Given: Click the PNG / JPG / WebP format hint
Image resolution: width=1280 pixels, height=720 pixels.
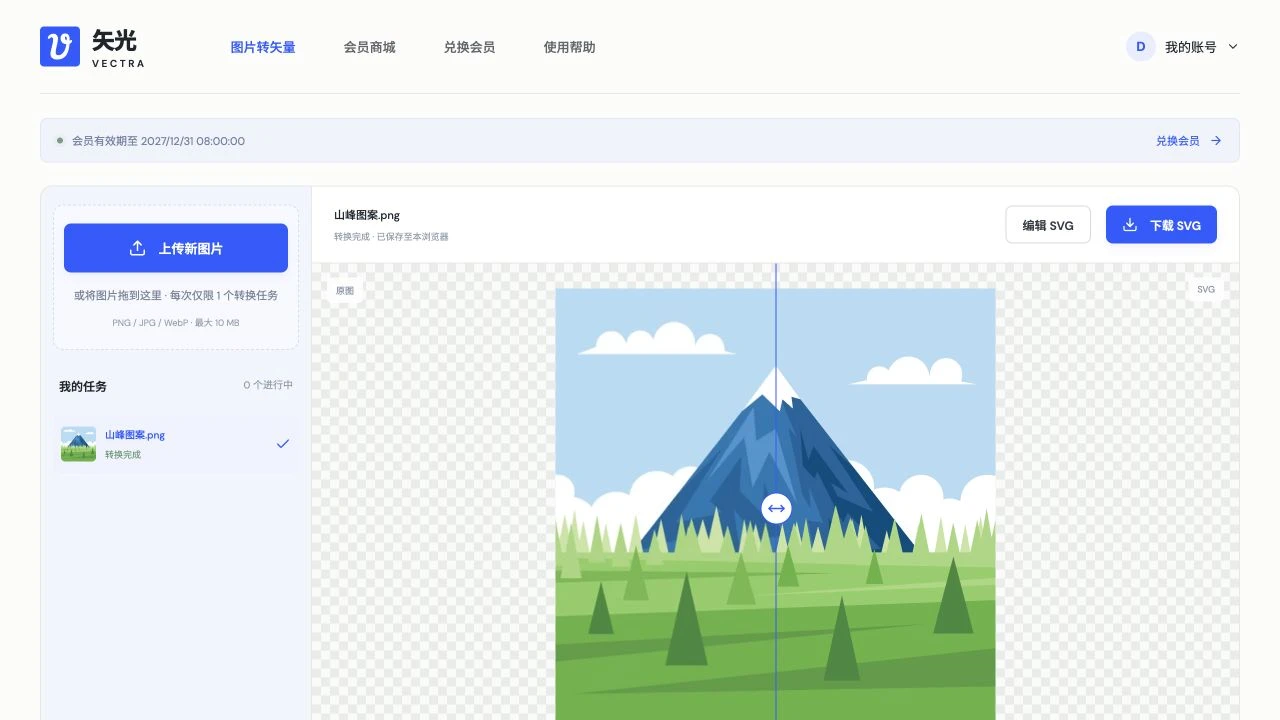Looking at the screenshot, I should [x=176, y=323].
